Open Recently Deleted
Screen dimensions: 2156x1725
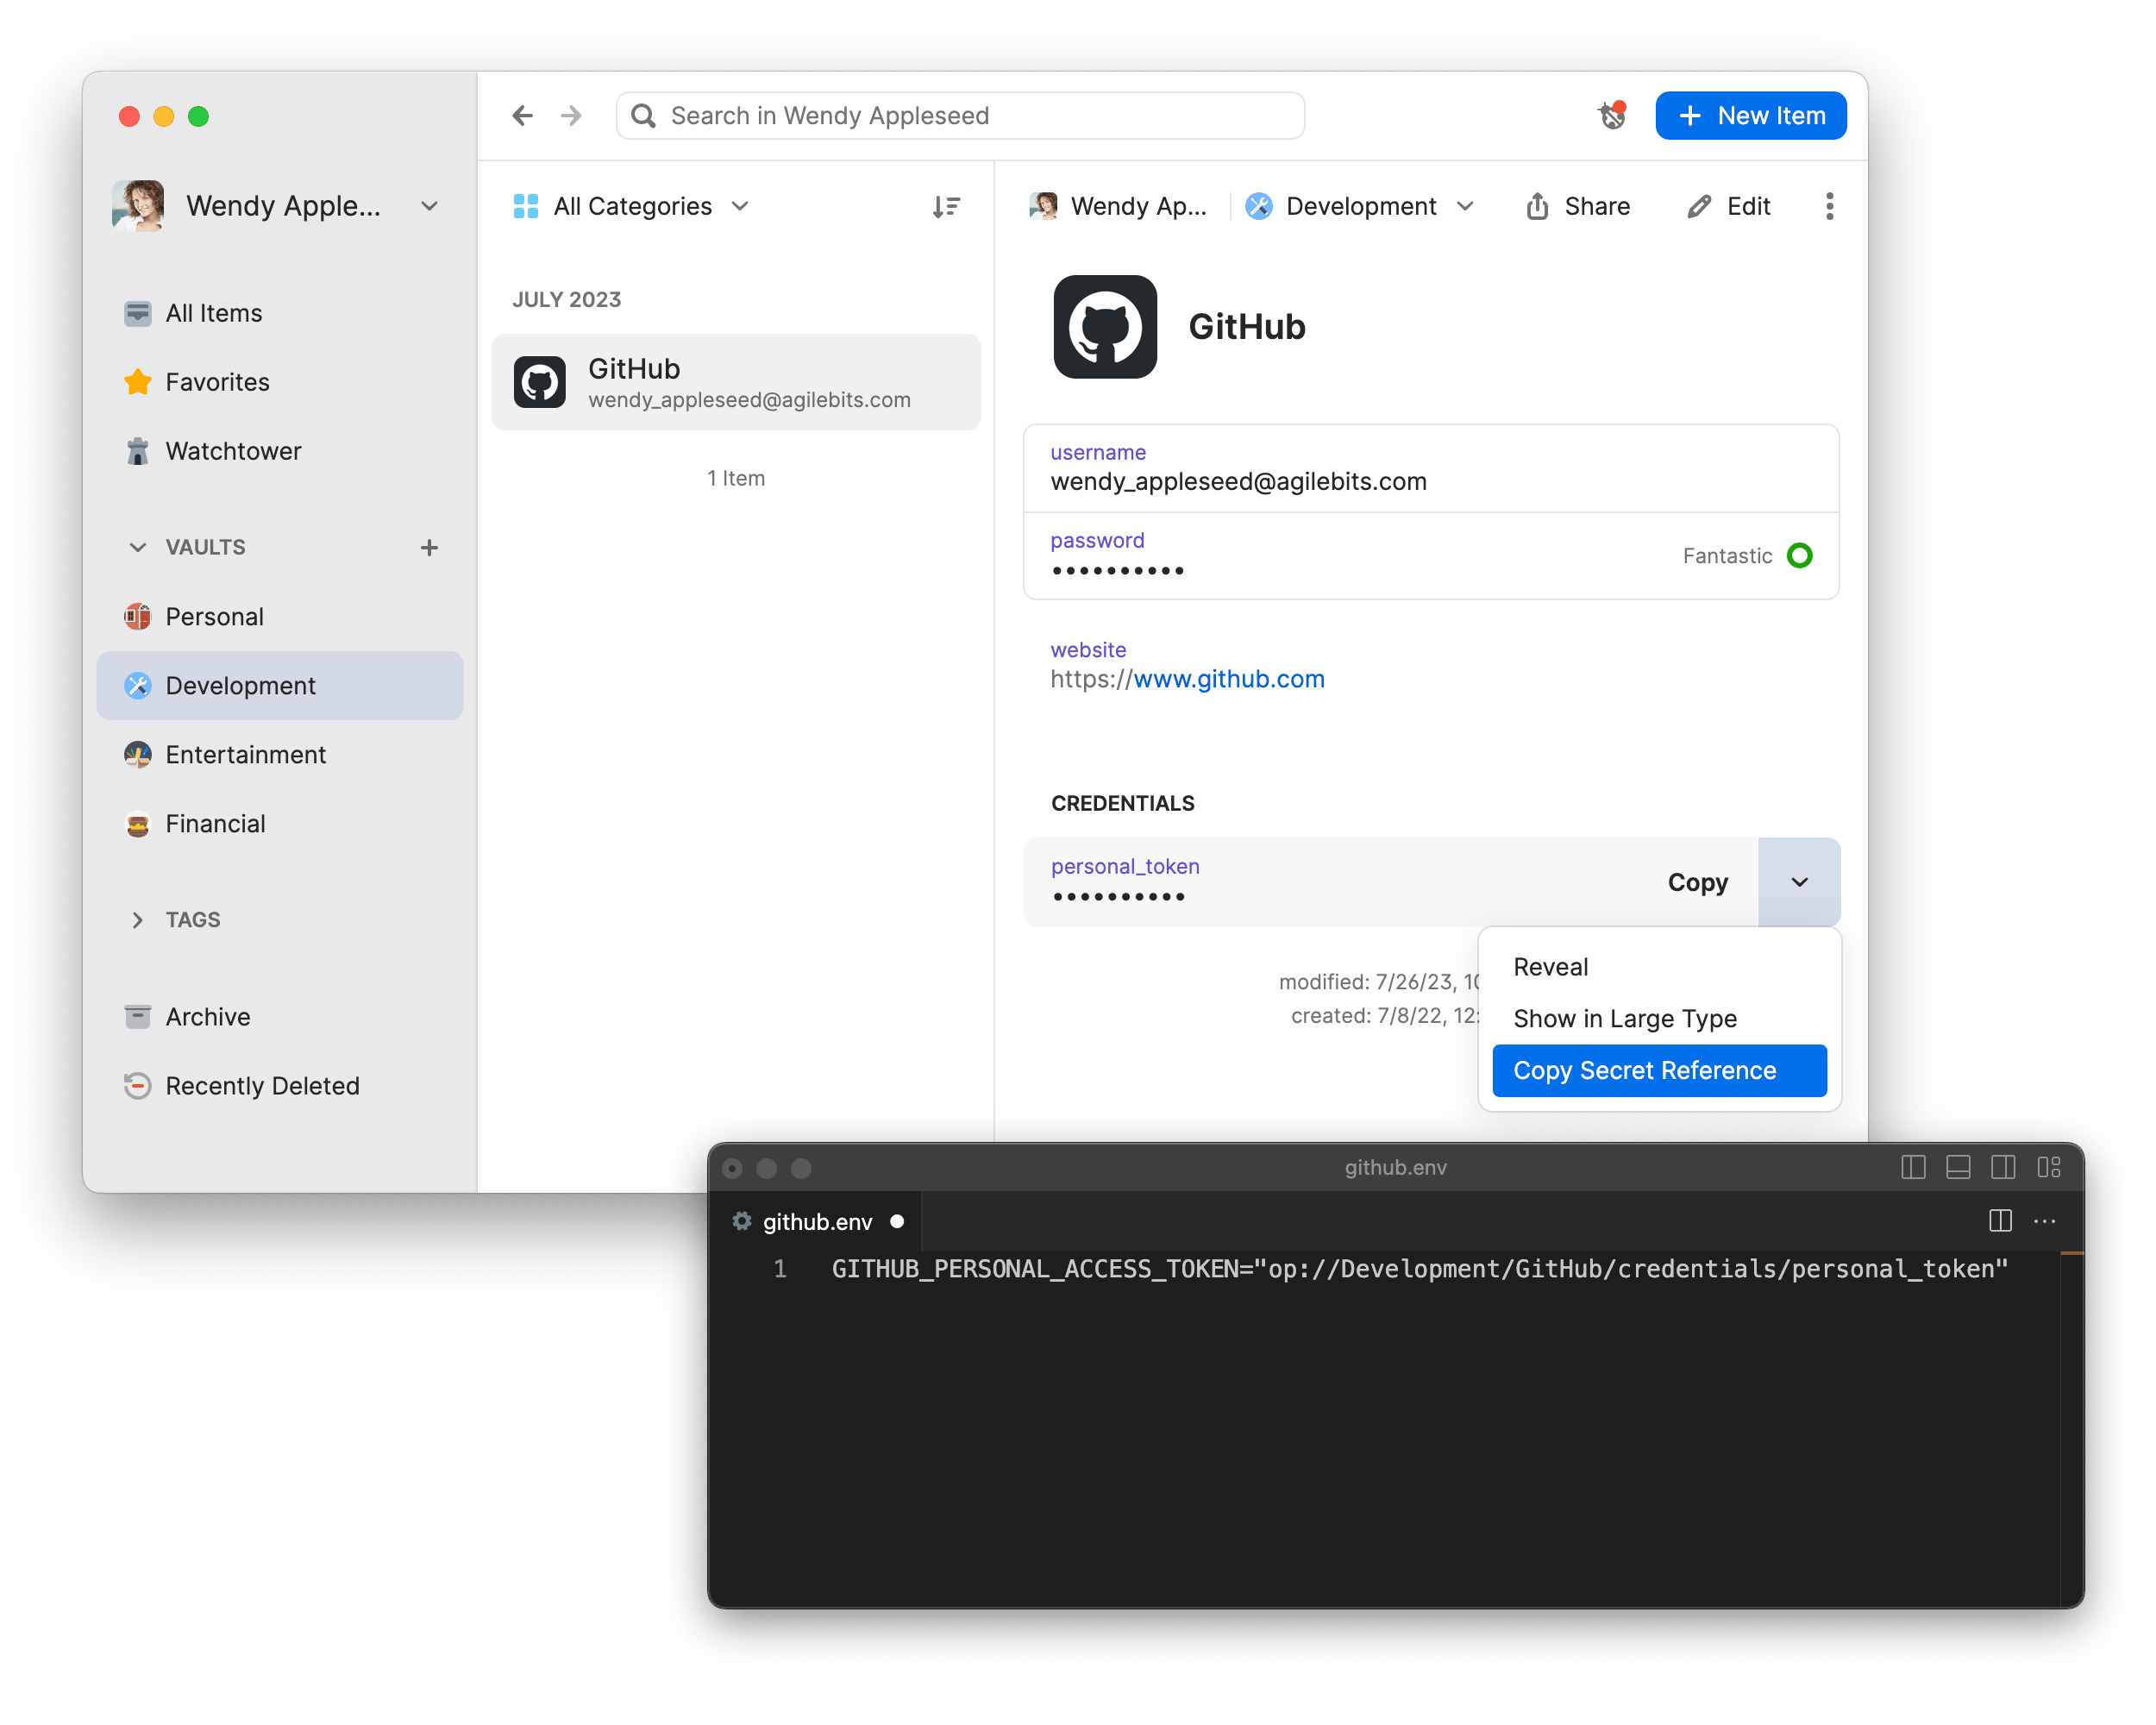(x=262, y=1085)
